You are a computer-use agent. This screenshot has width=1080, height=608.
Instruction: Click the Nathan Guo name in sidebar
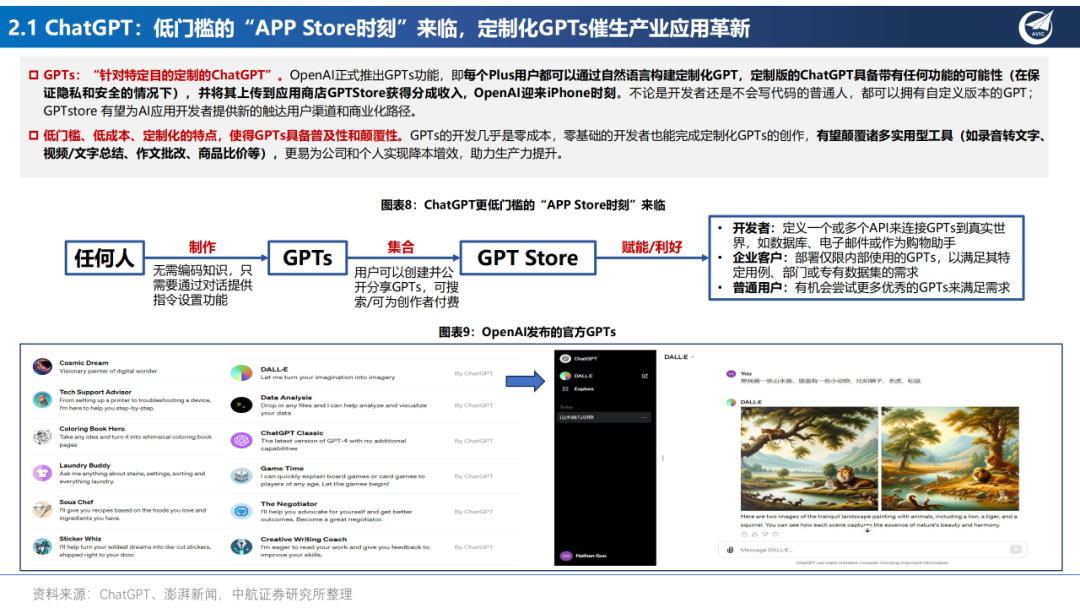click(x=591, y=556)
